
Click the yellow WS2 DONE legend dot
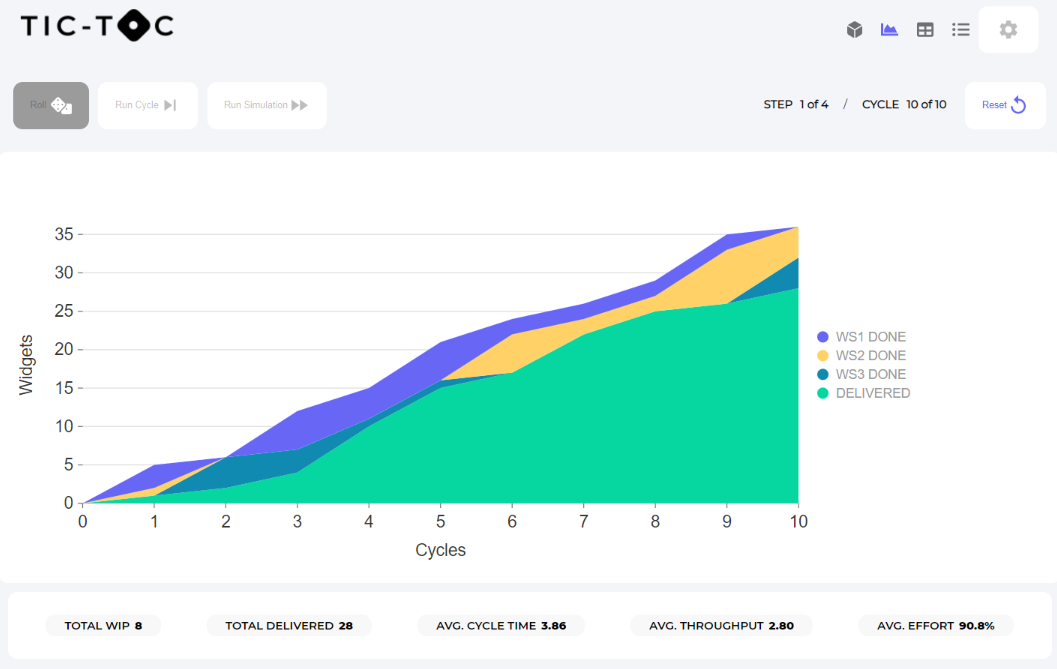pyautogui.click(x=823, y=356)
